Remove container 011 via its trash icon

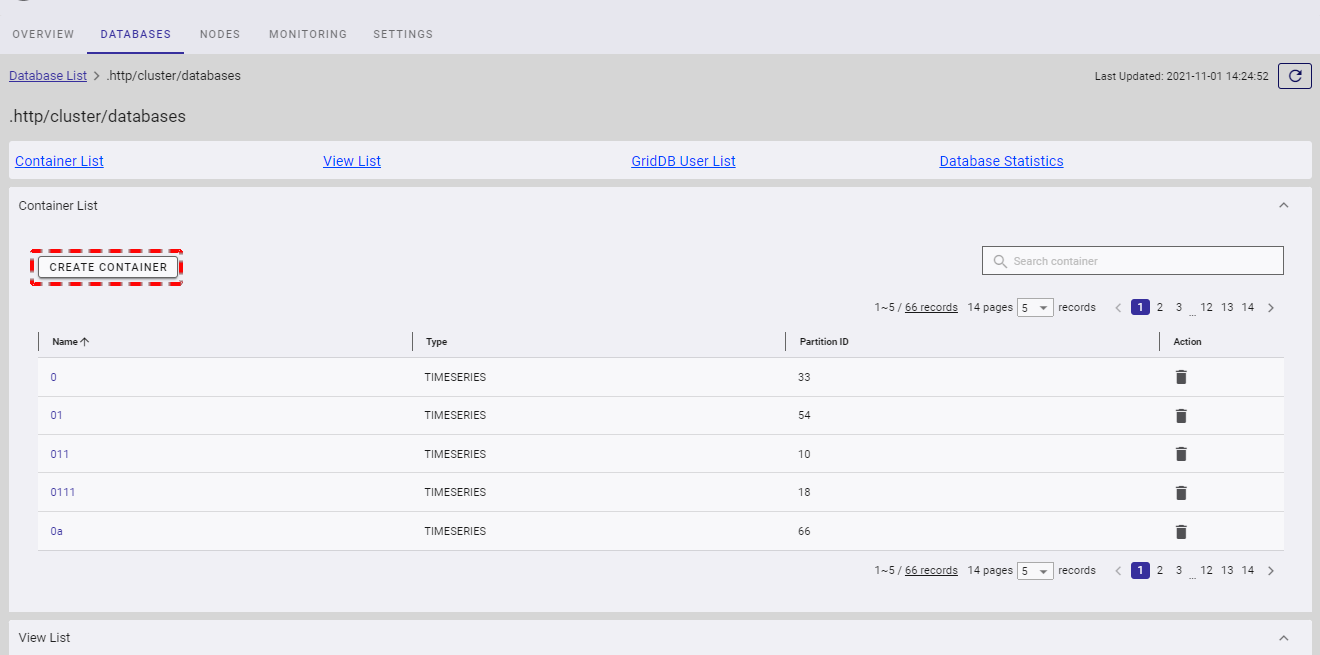[x=1181, y=454]
